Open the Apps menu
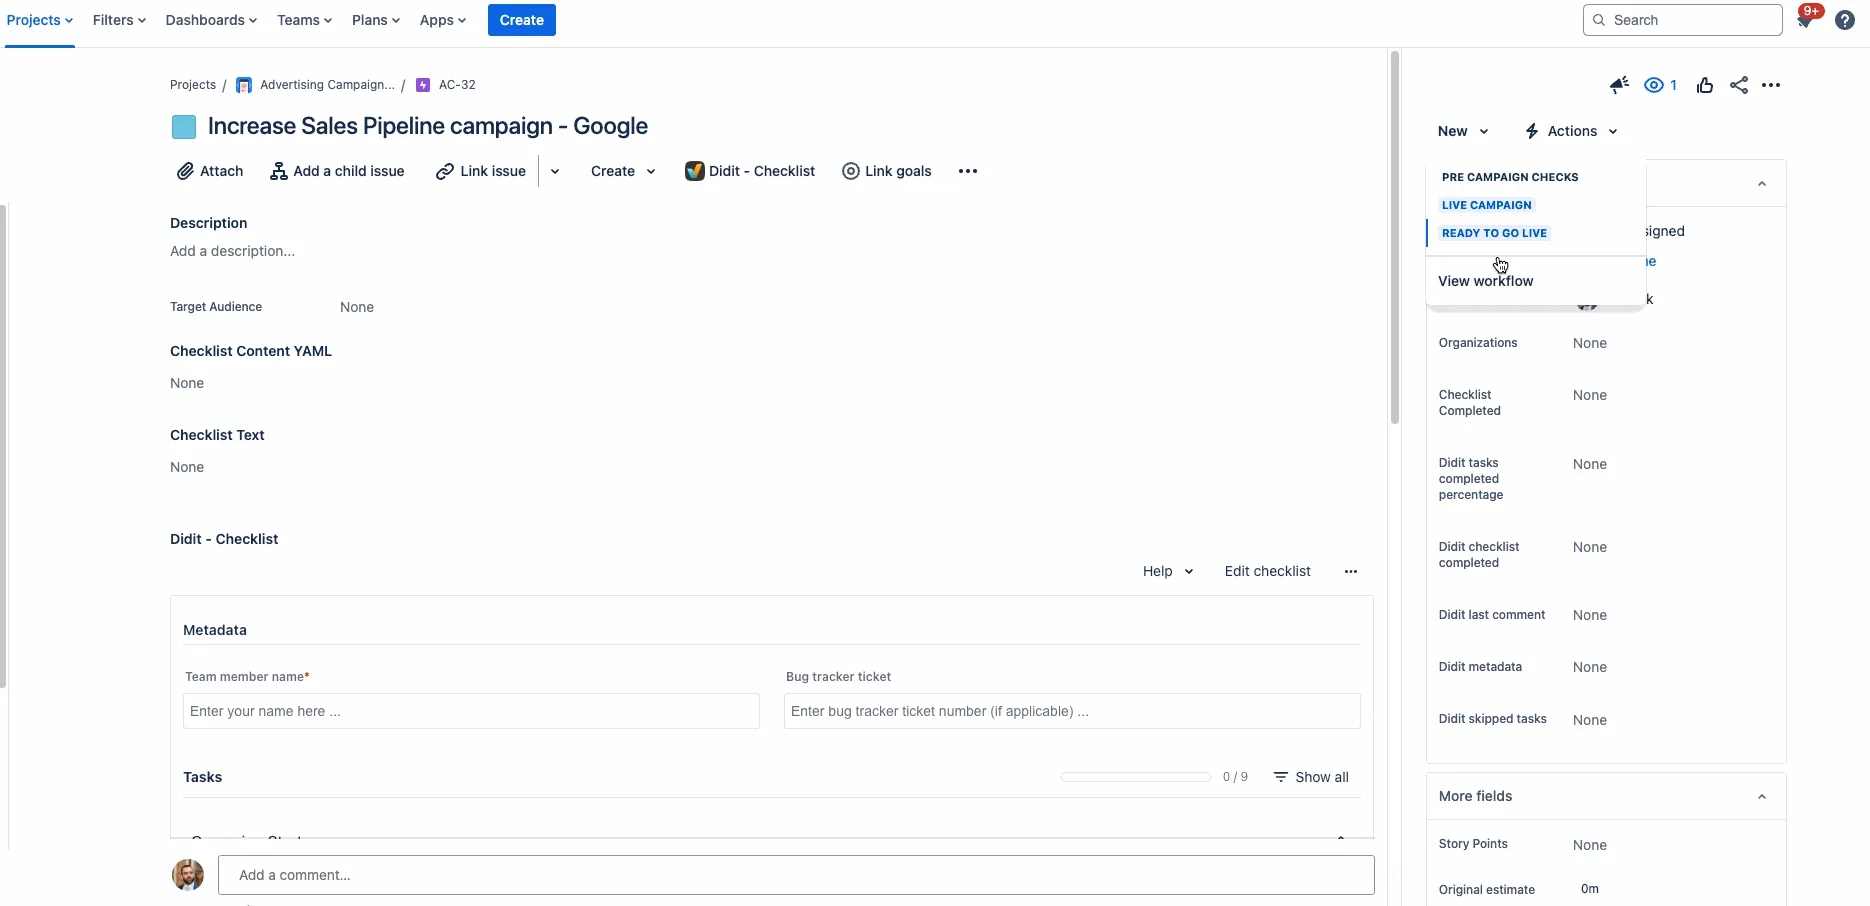The height and width of the screenshot is (906, 1870). click(443, 20)
